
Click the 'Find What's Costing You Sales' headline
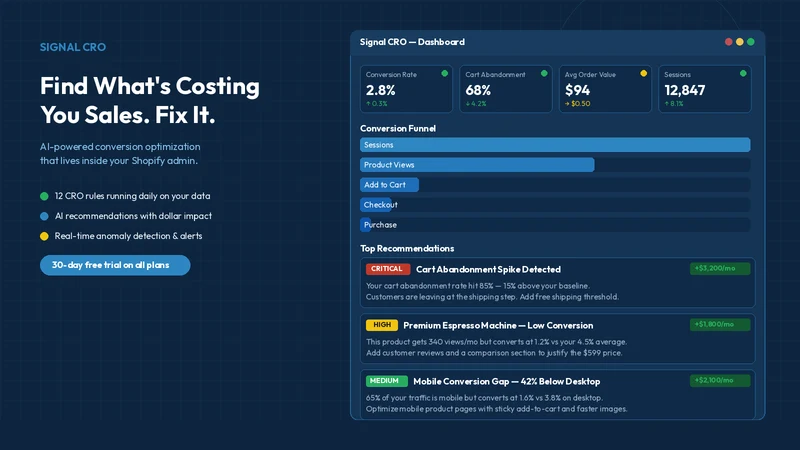[150, 100]
